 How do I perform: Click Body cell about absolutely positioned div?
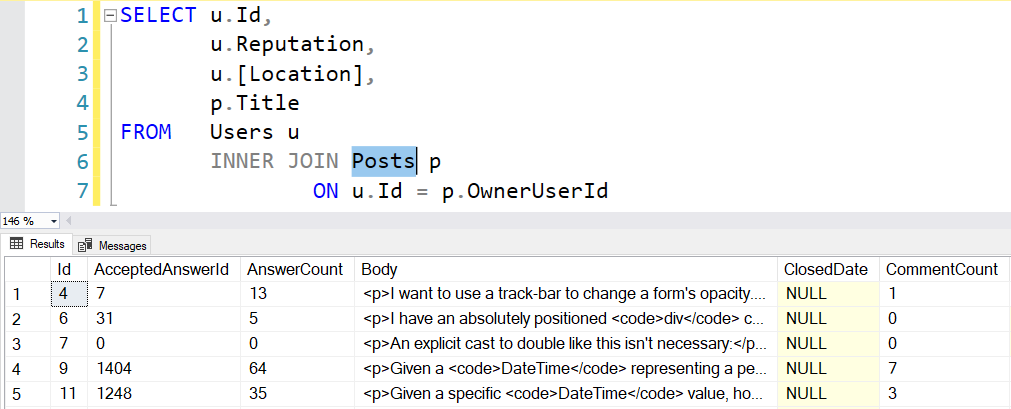click(565, 319)
